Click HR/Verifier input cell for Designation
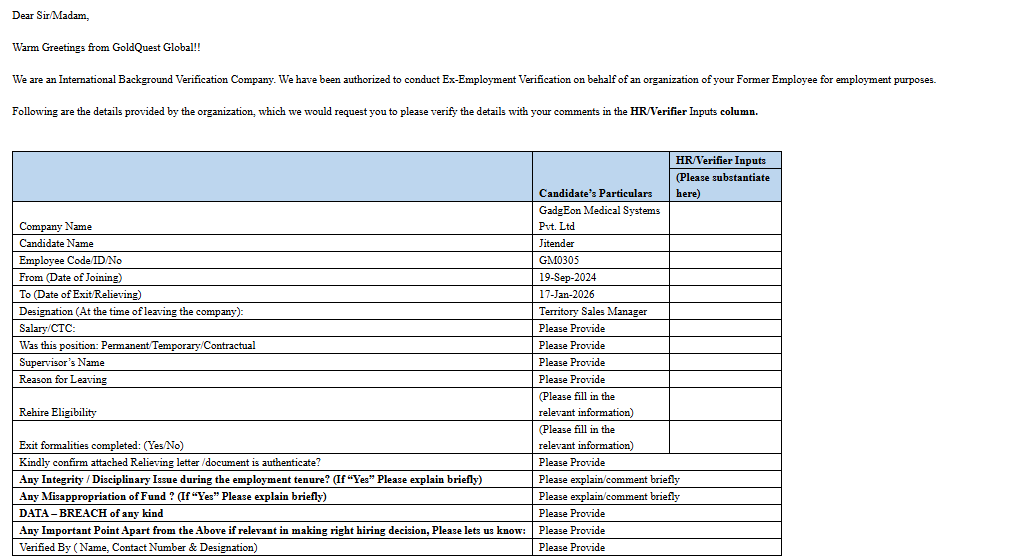This screenshot has height=556, width=1016. pyautogui.click(x=725, y=311)
